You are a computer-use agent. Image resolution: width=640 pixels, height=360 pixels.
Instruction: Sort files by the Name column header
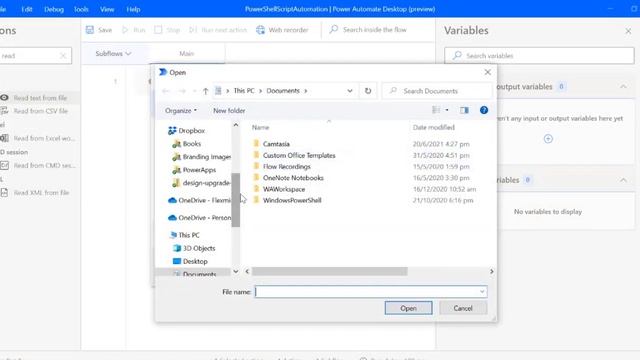[260, 127]
